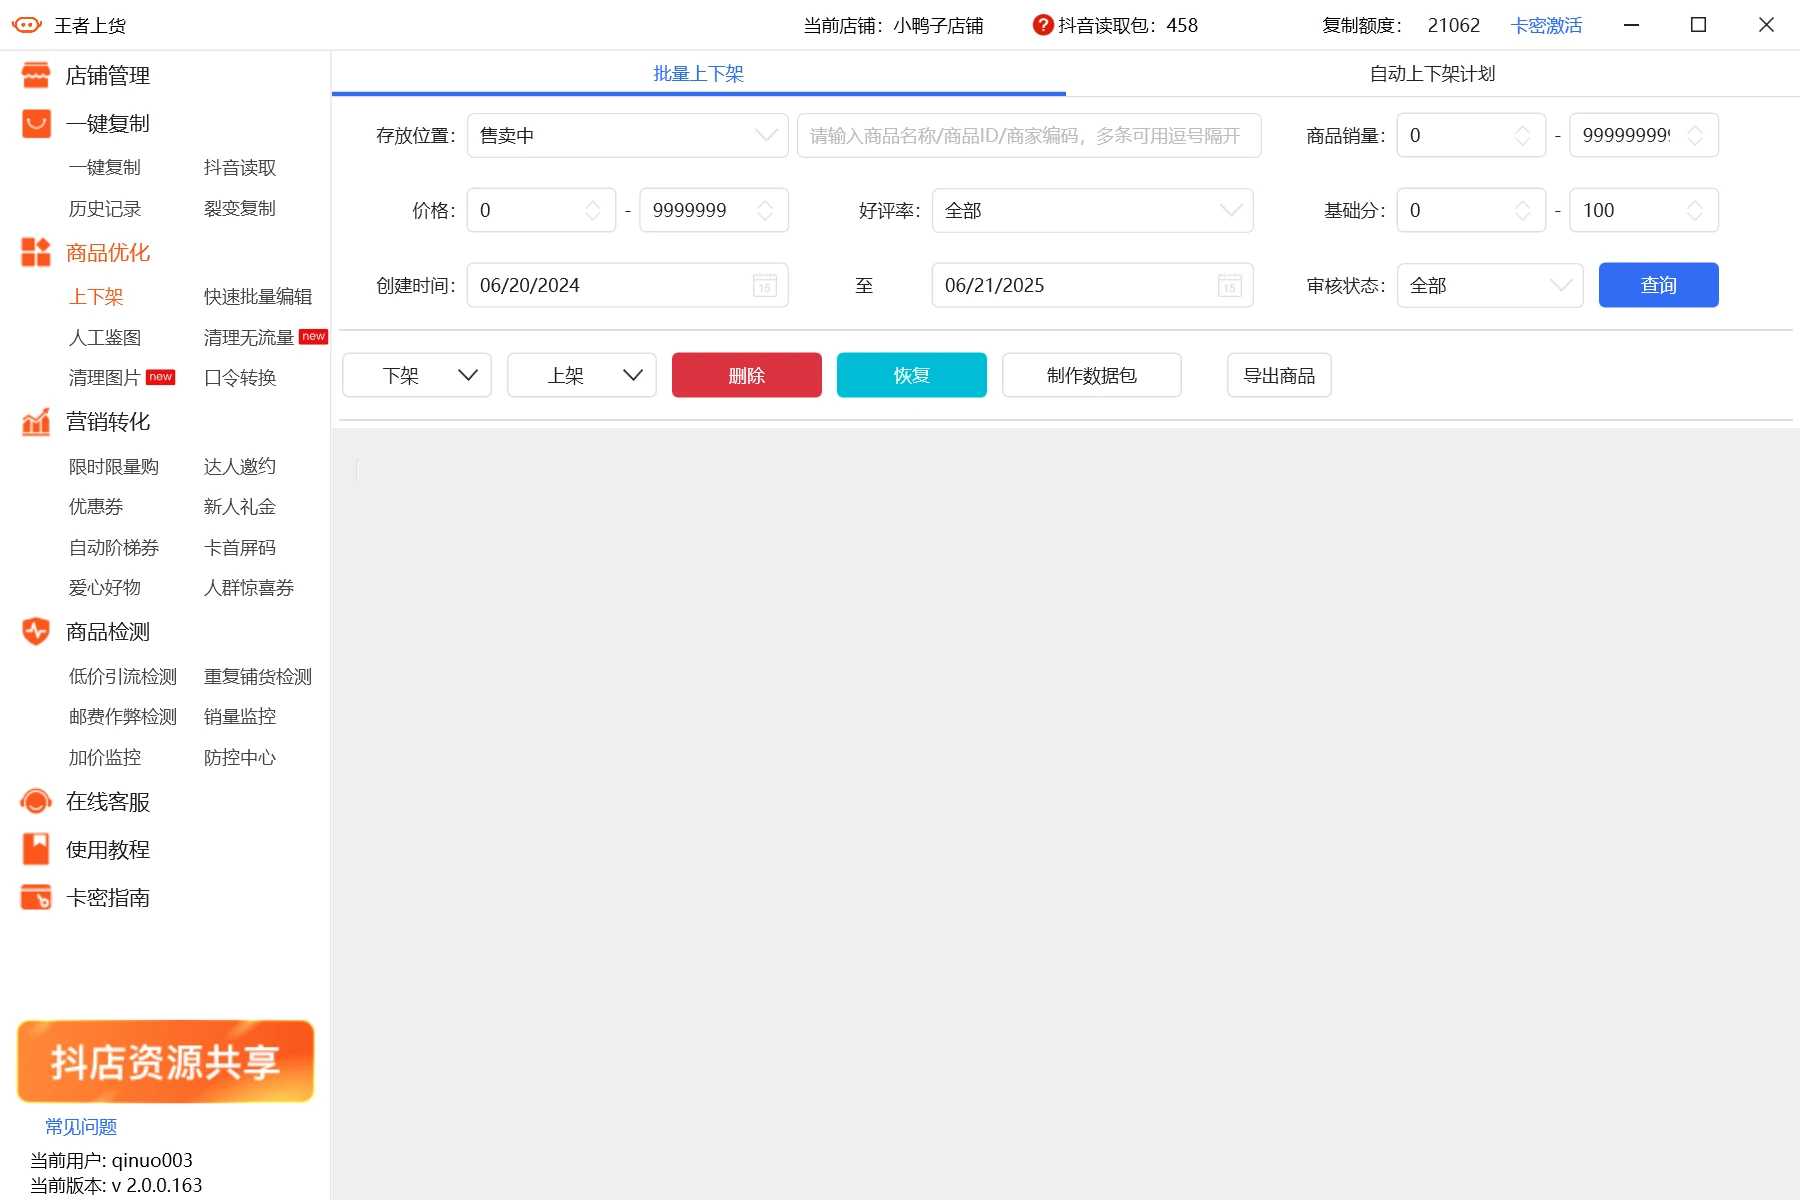Open 邮费作弊检测 in sidebar
The image size is (1800, 1200).
click(x=123, y=717)
